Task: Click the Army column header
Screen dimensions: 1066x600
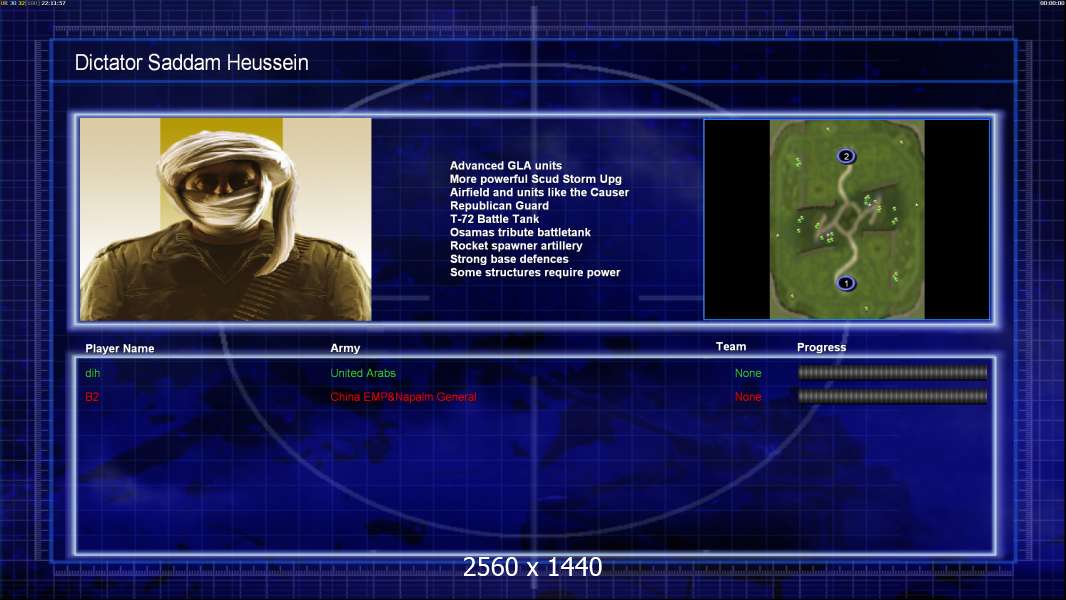Action: [345, 348]
